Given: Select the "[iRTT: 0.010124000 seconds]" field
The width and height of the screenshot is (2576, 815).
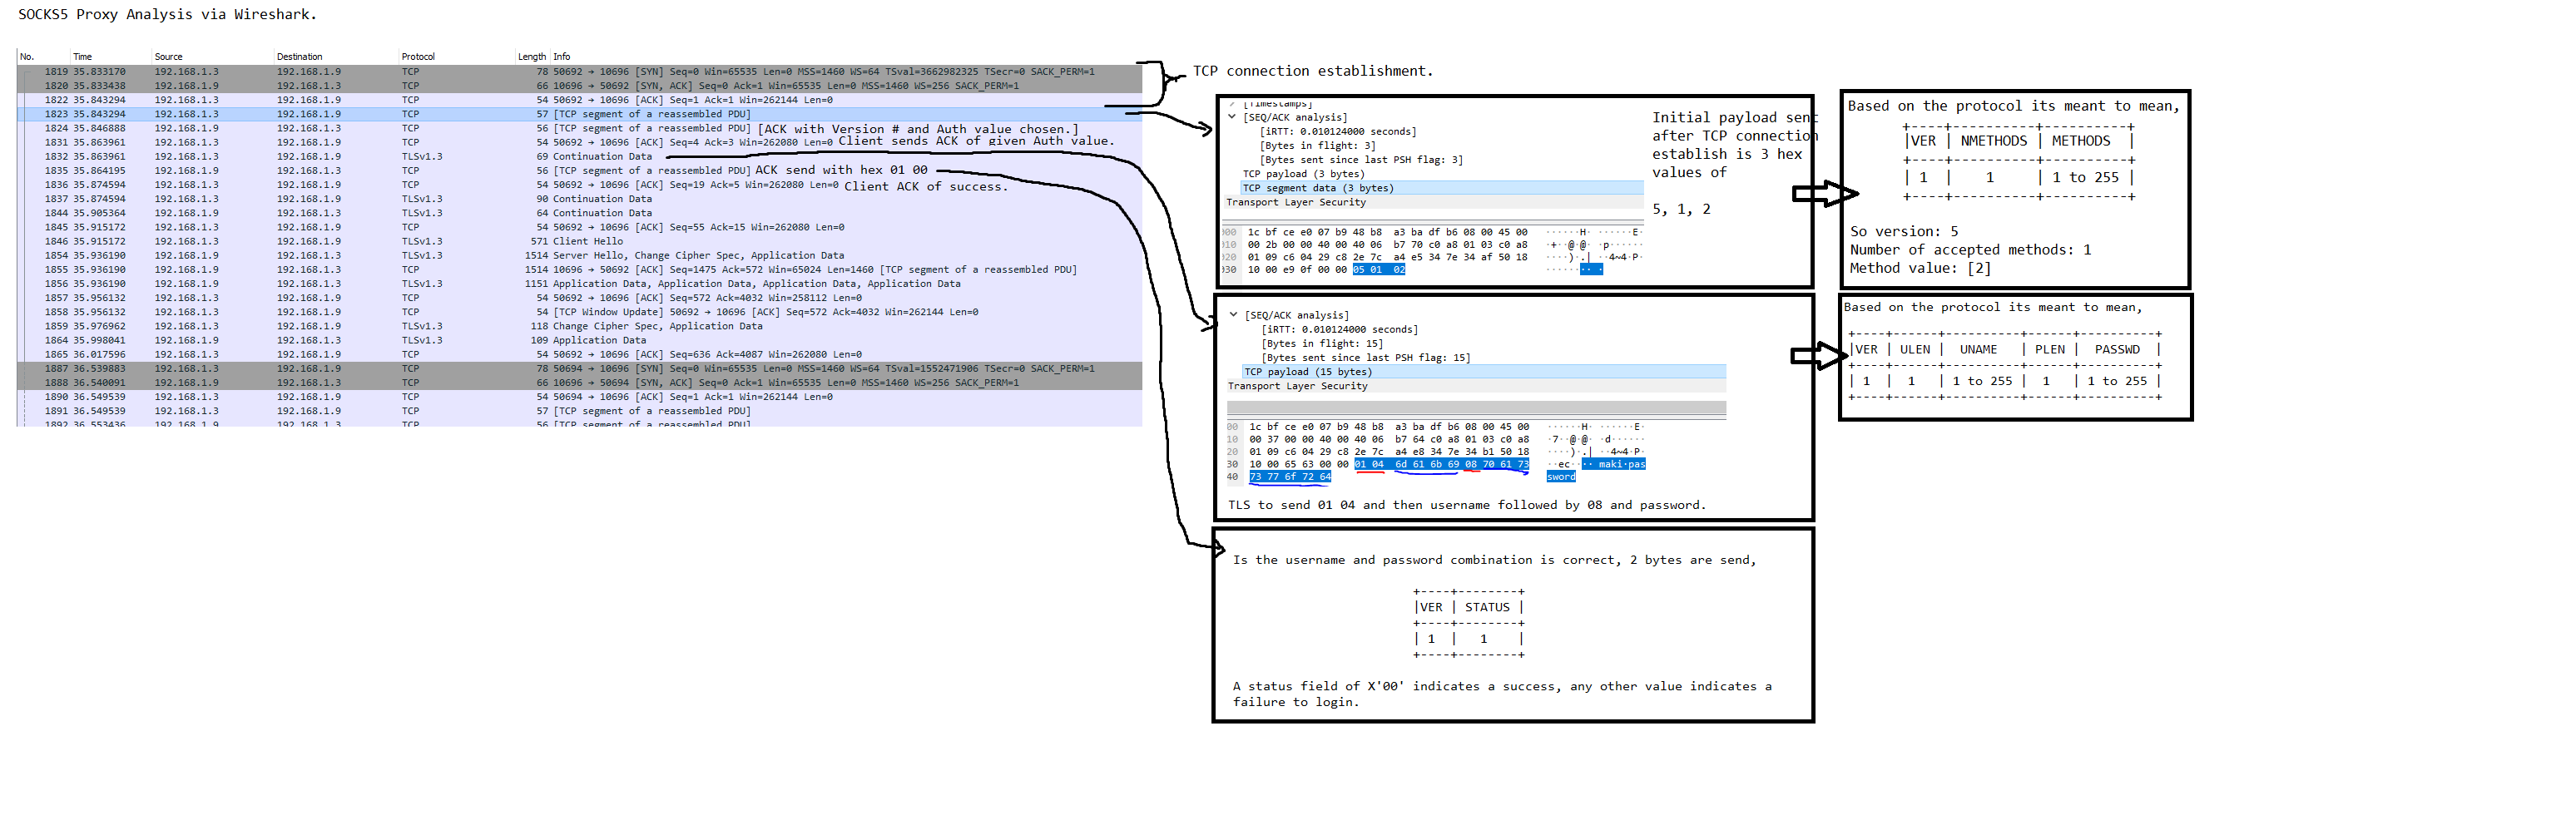Looking at the screenshot, I should point(1340,131).
